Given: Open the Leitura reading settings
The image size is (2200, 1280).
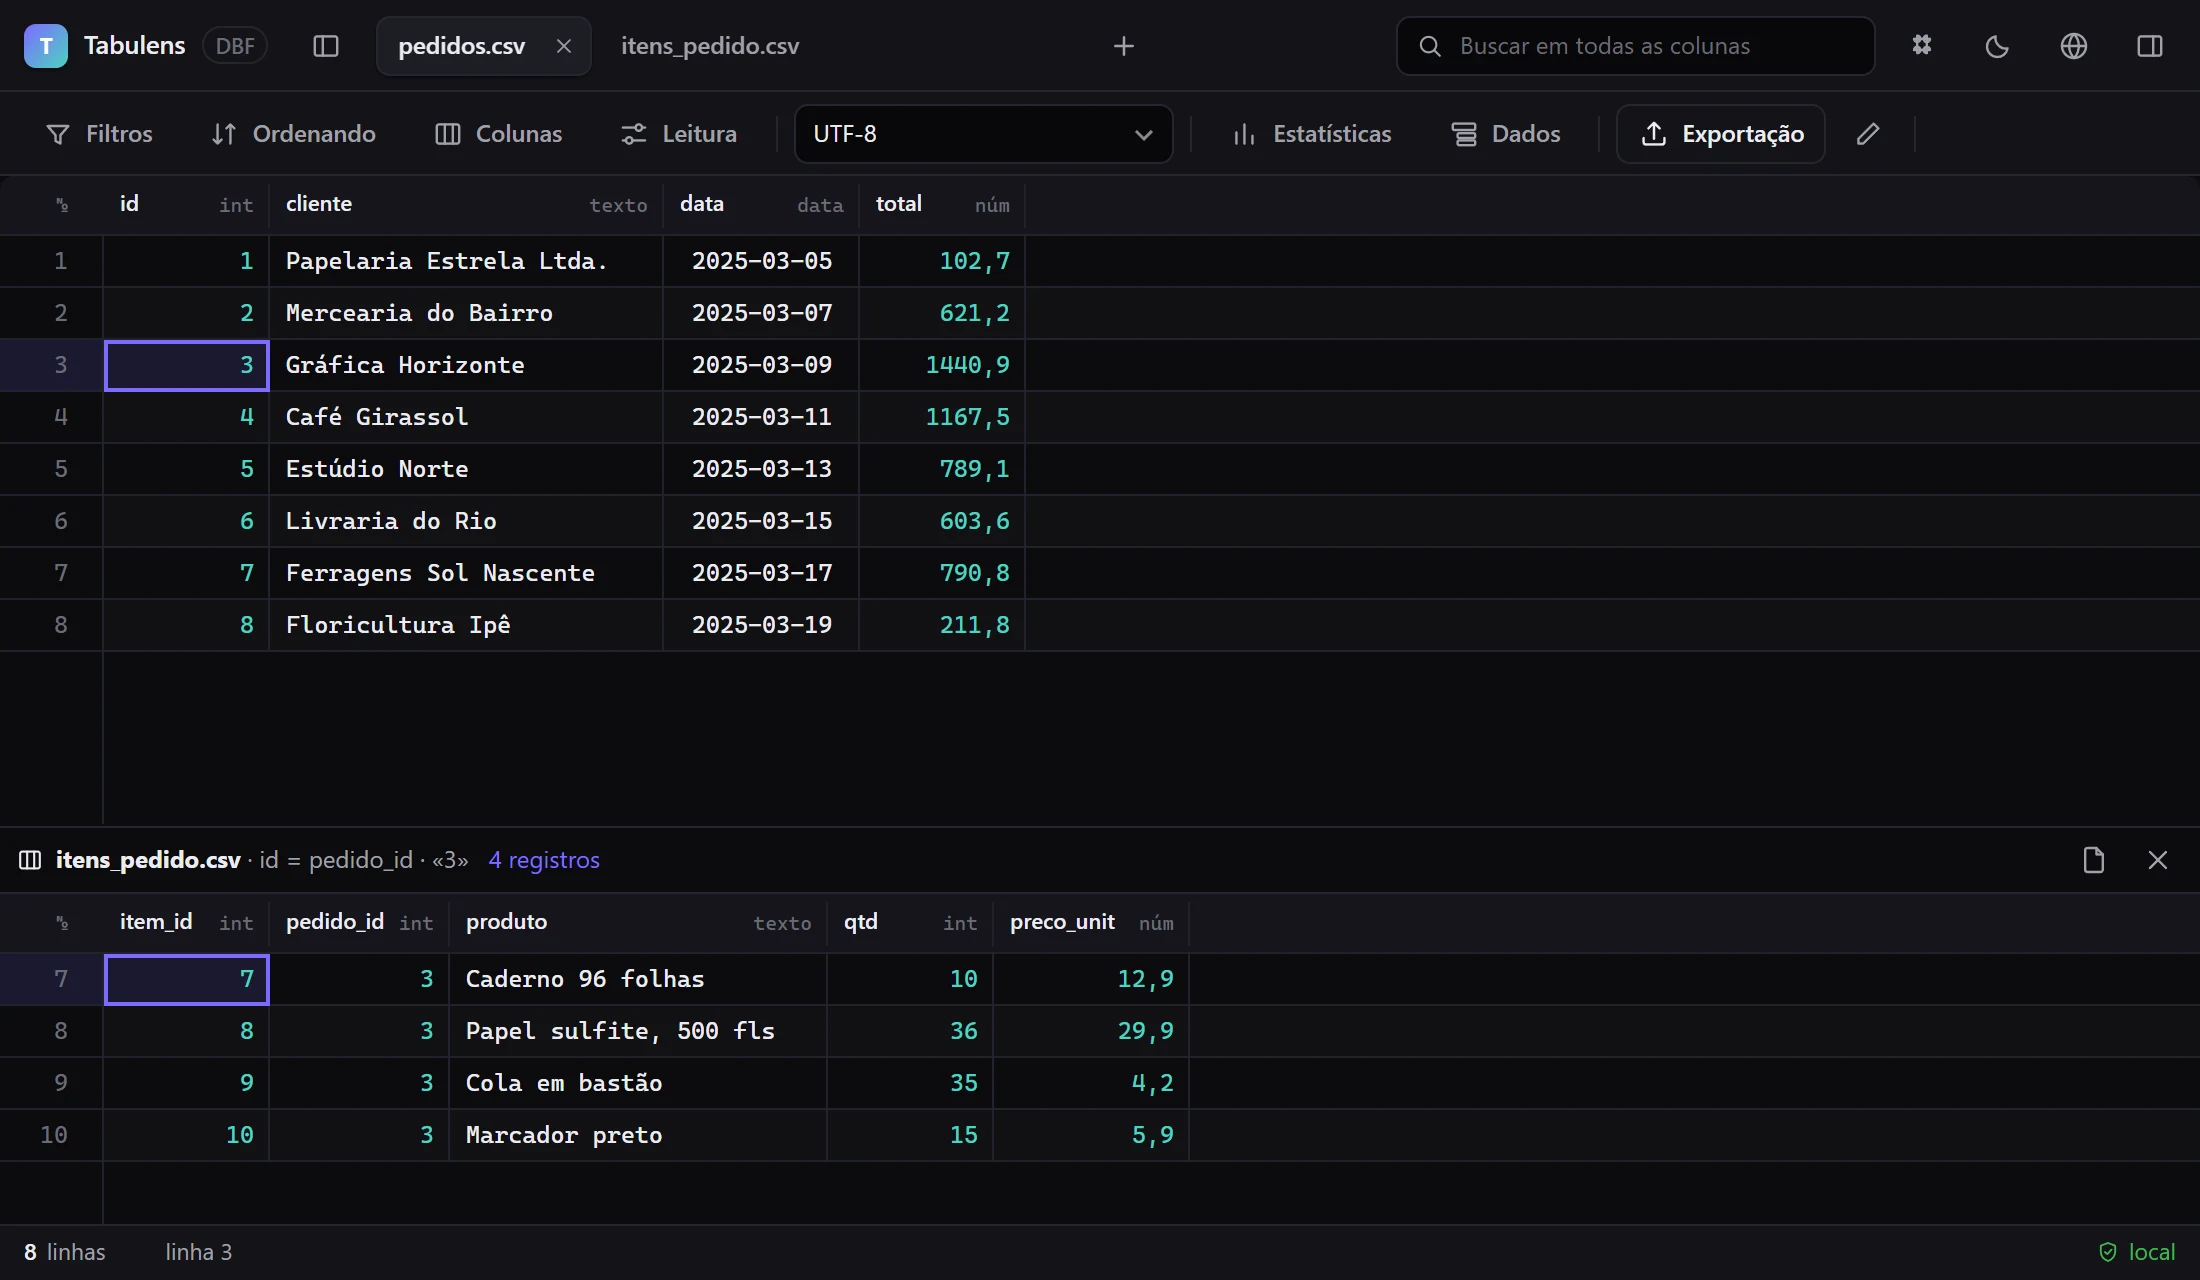Looking at the screenshot, I should 679,134.
